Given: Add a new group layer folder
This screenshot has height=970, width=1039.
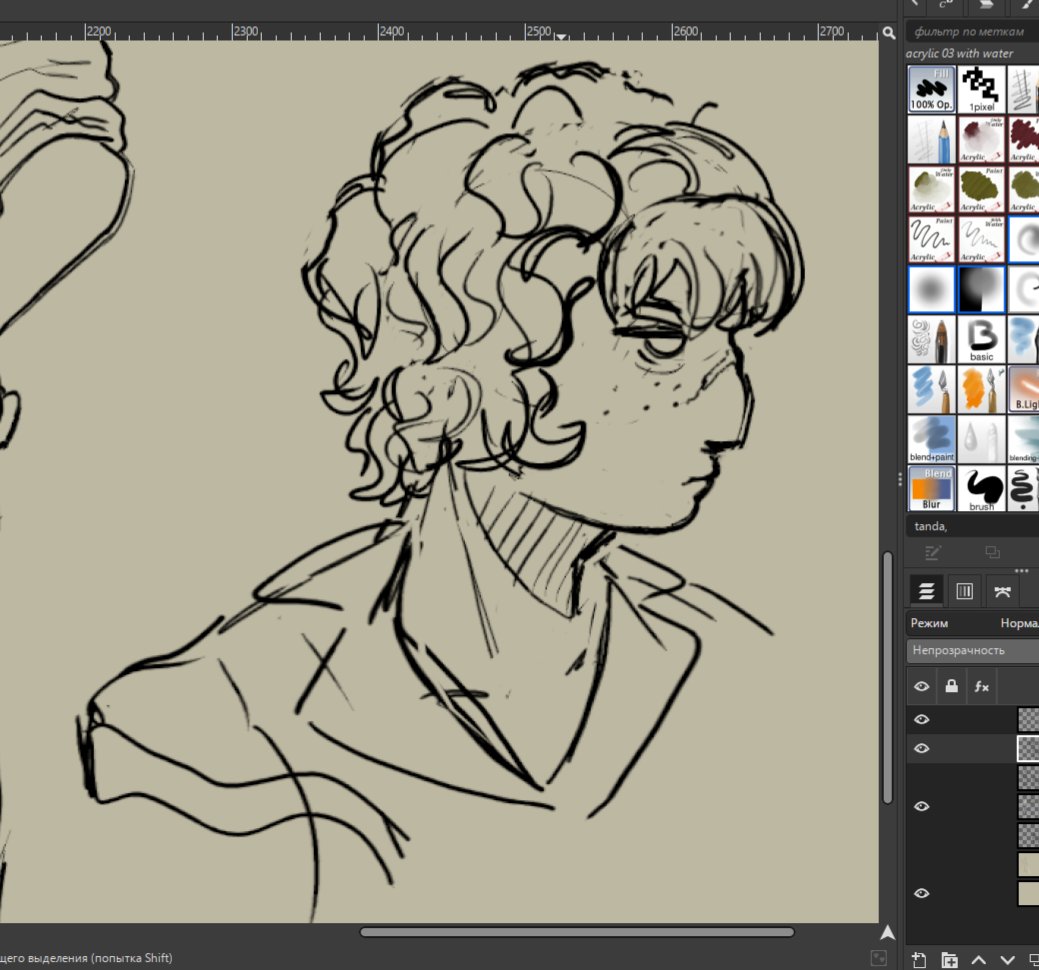Looking at the screenshot, I should [x=949, y=959].
